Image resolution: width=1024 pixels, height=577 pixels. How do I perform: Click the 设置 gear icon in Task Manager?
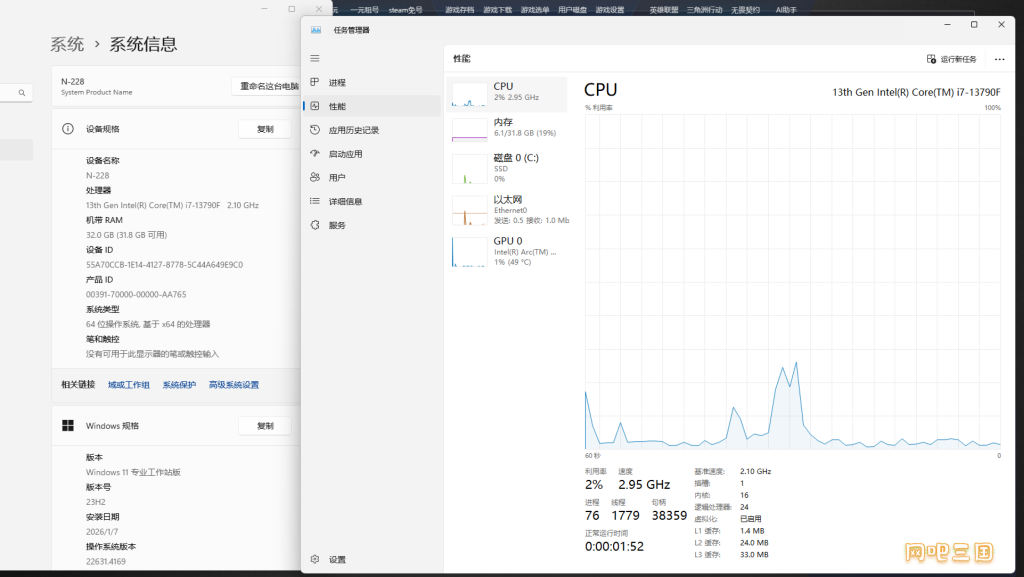tap(315, 559)
